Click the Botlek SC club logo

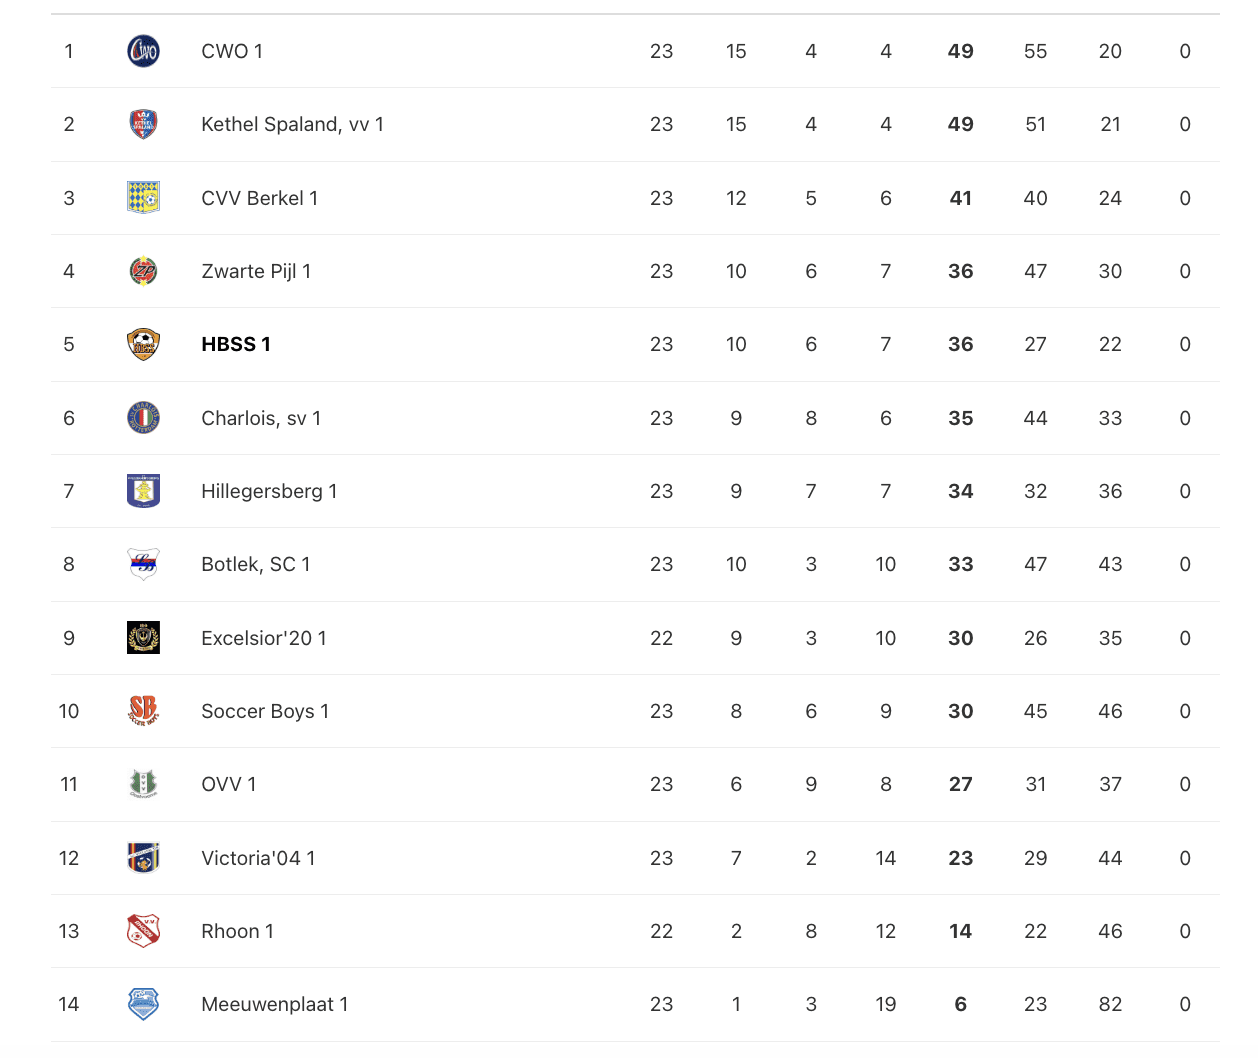(x=143, y=564)
